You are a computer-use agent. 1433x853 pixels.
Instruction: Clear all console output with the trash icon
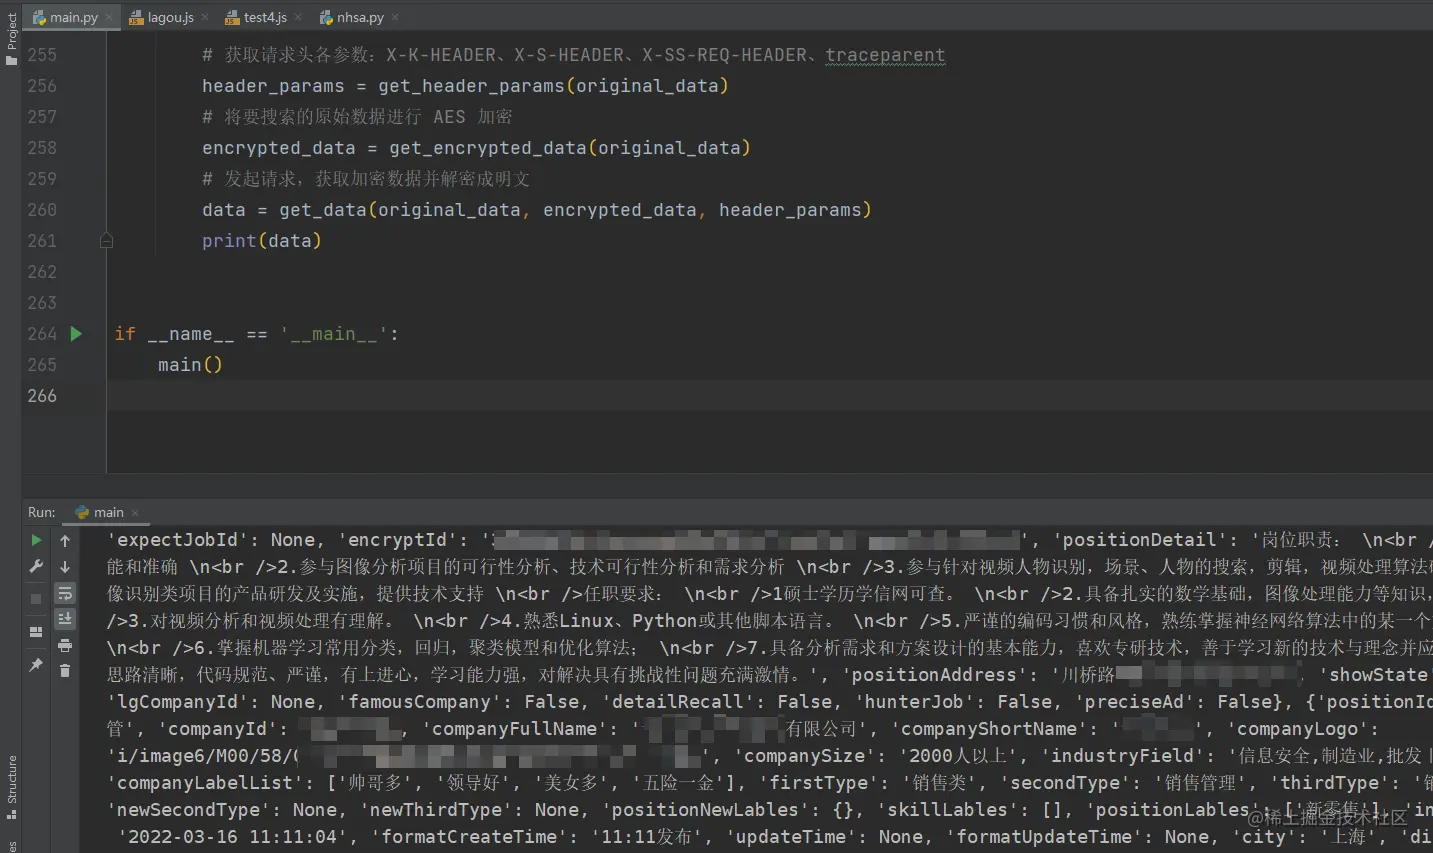coord(65,671)
